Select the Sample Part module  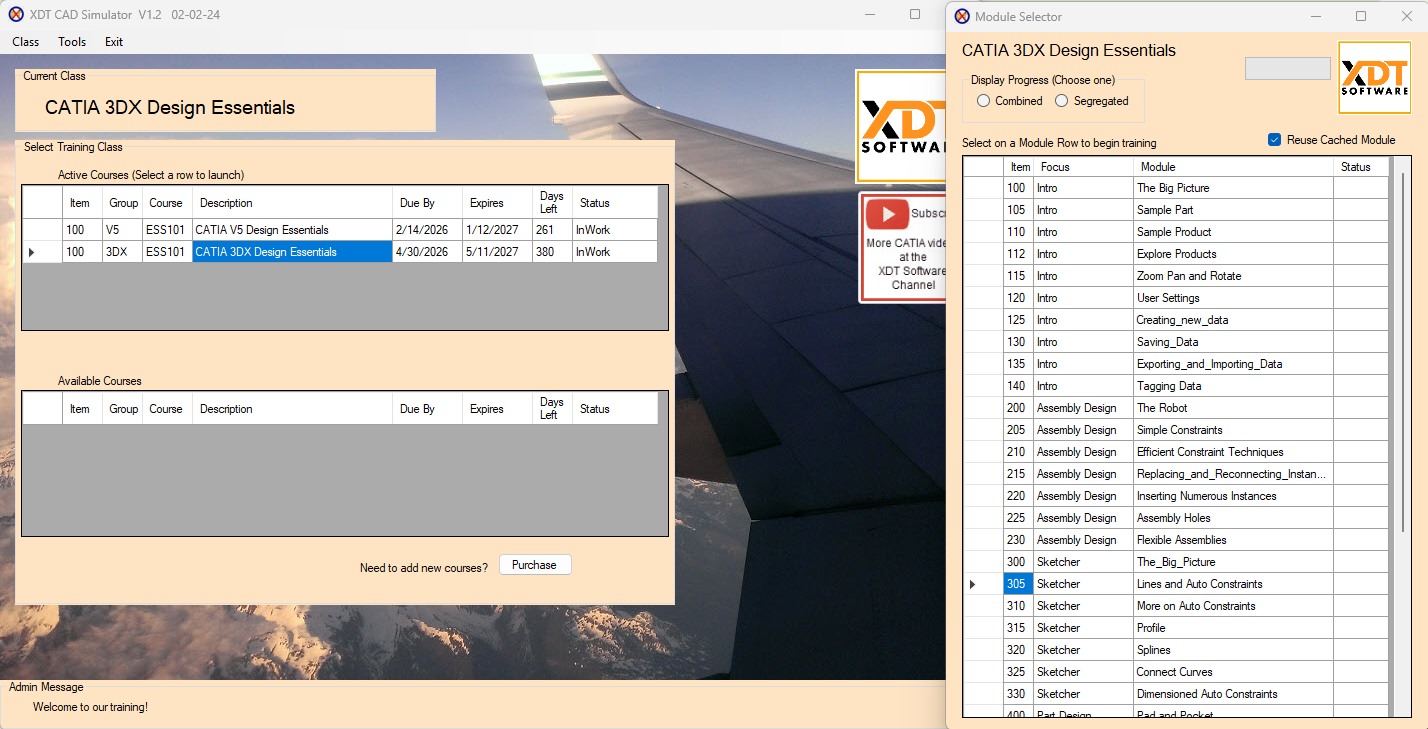click(1176, 210)
